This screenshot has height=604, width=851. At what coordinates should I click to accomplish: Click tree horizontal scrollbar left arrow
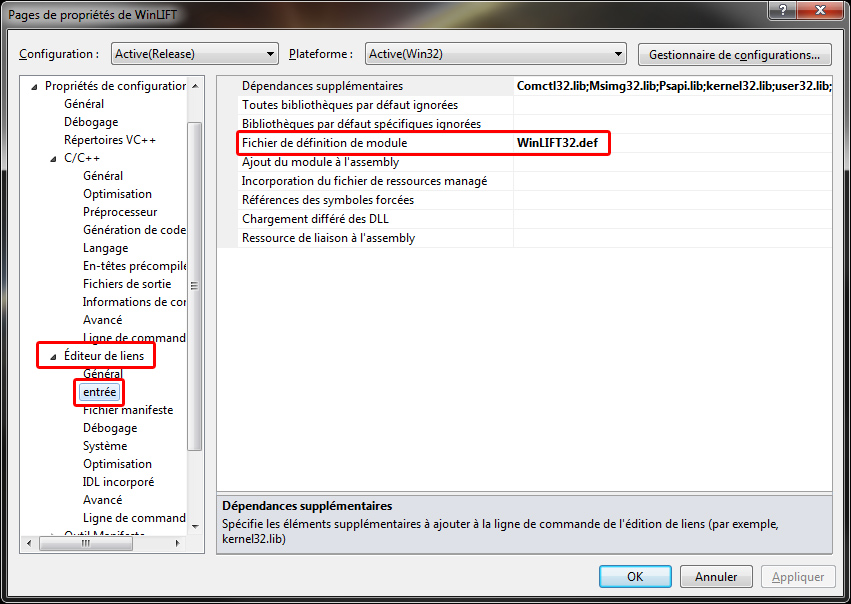click(29, 543)
